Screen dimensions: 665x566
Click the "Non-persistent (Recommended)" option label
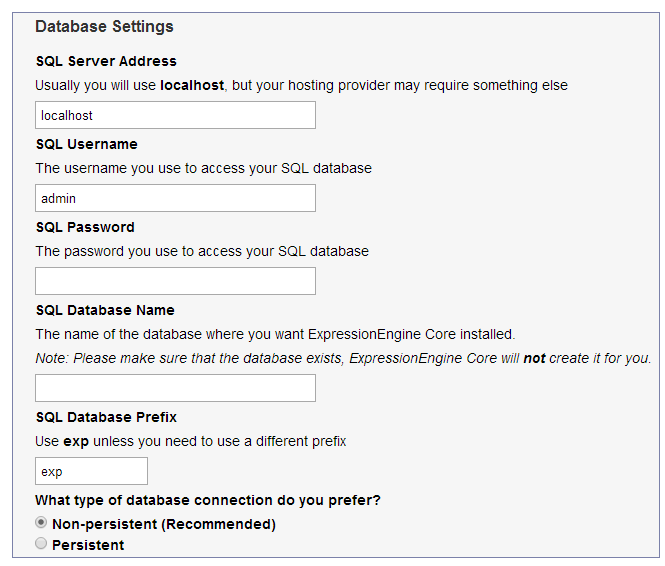coord(163,524)
